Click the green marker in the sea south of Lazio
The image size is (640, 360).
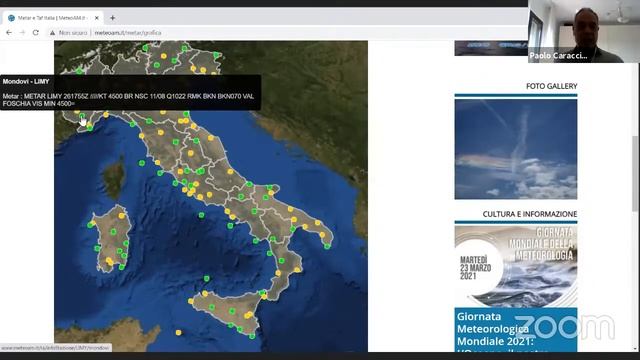coord(202,215)
